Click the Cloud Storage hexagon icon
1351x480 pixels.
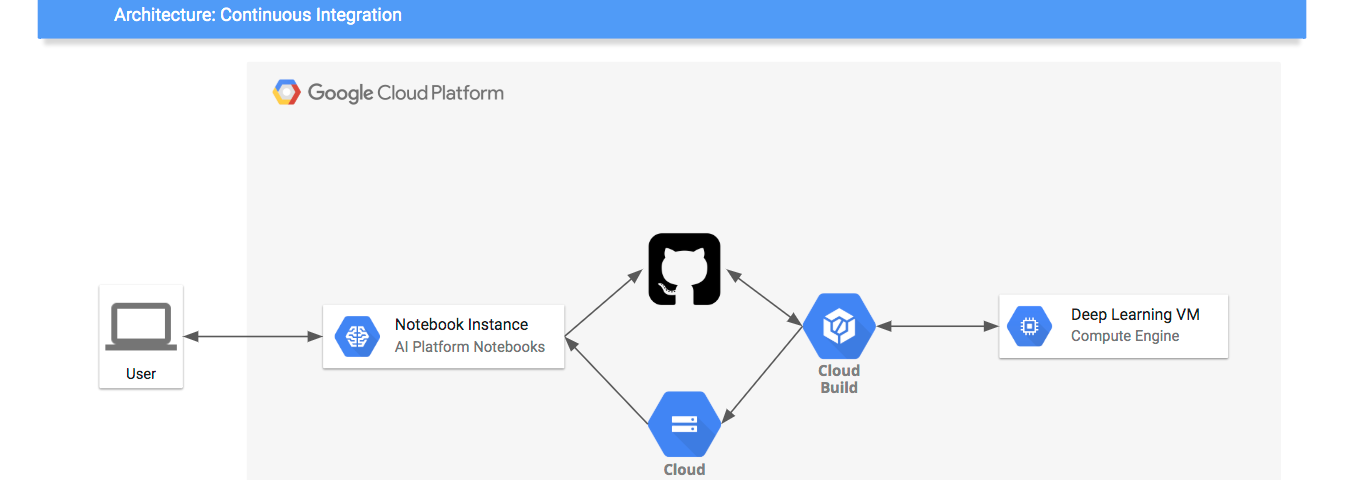tap(685, 424)
